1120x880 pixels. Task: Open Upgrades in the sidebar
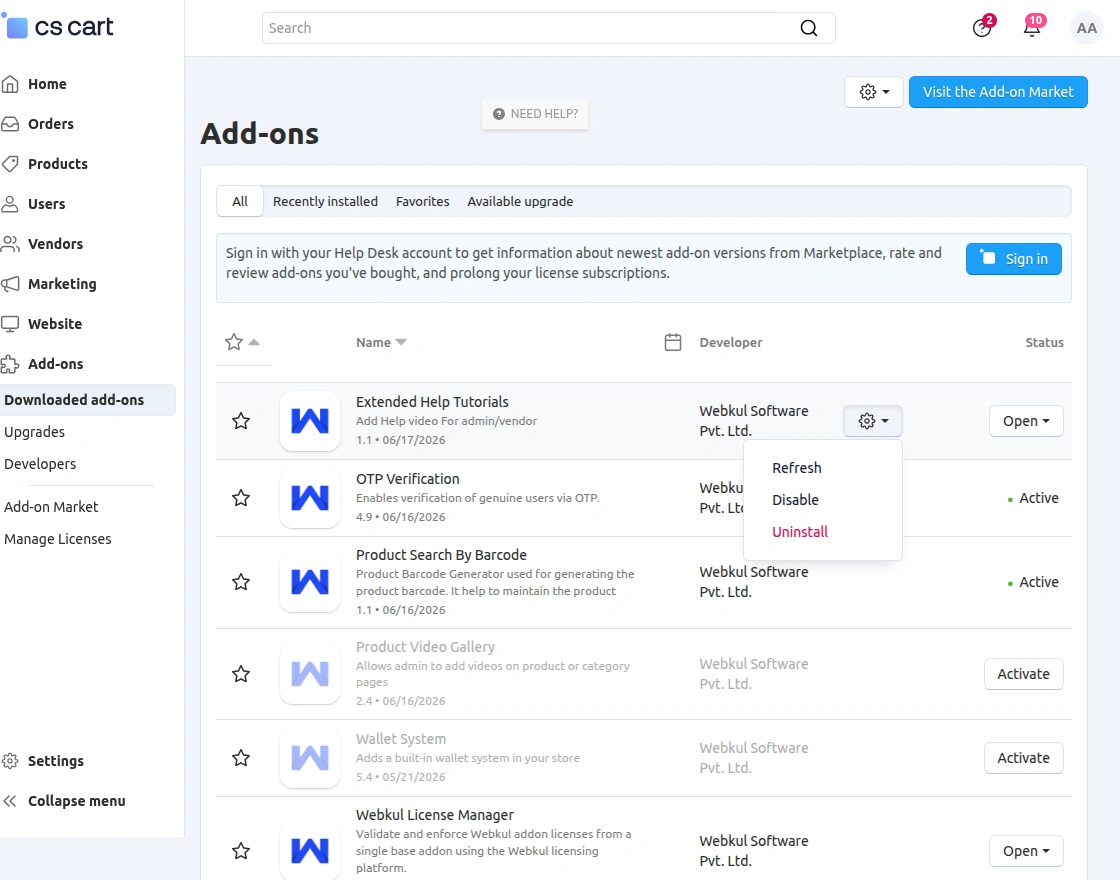tap(34, 432)
